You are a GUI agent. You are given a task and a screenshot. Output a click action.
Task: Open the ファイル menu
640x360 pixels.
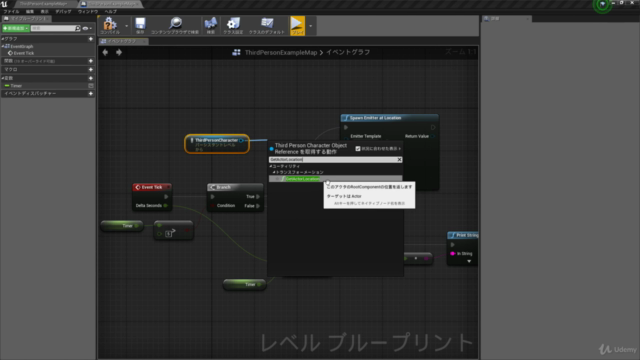(11, 11)
